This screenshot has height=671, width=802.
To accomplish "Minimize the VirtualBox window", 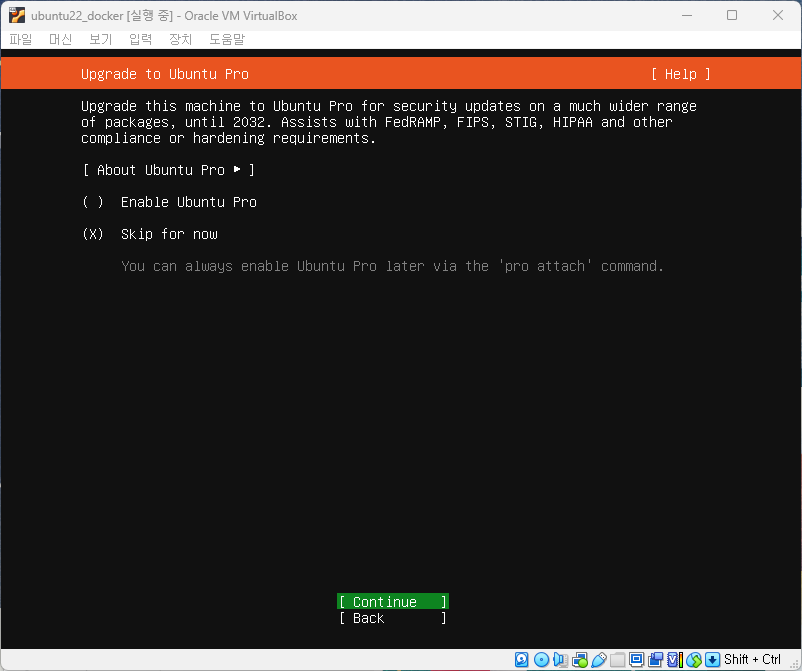I will (687, 15).
